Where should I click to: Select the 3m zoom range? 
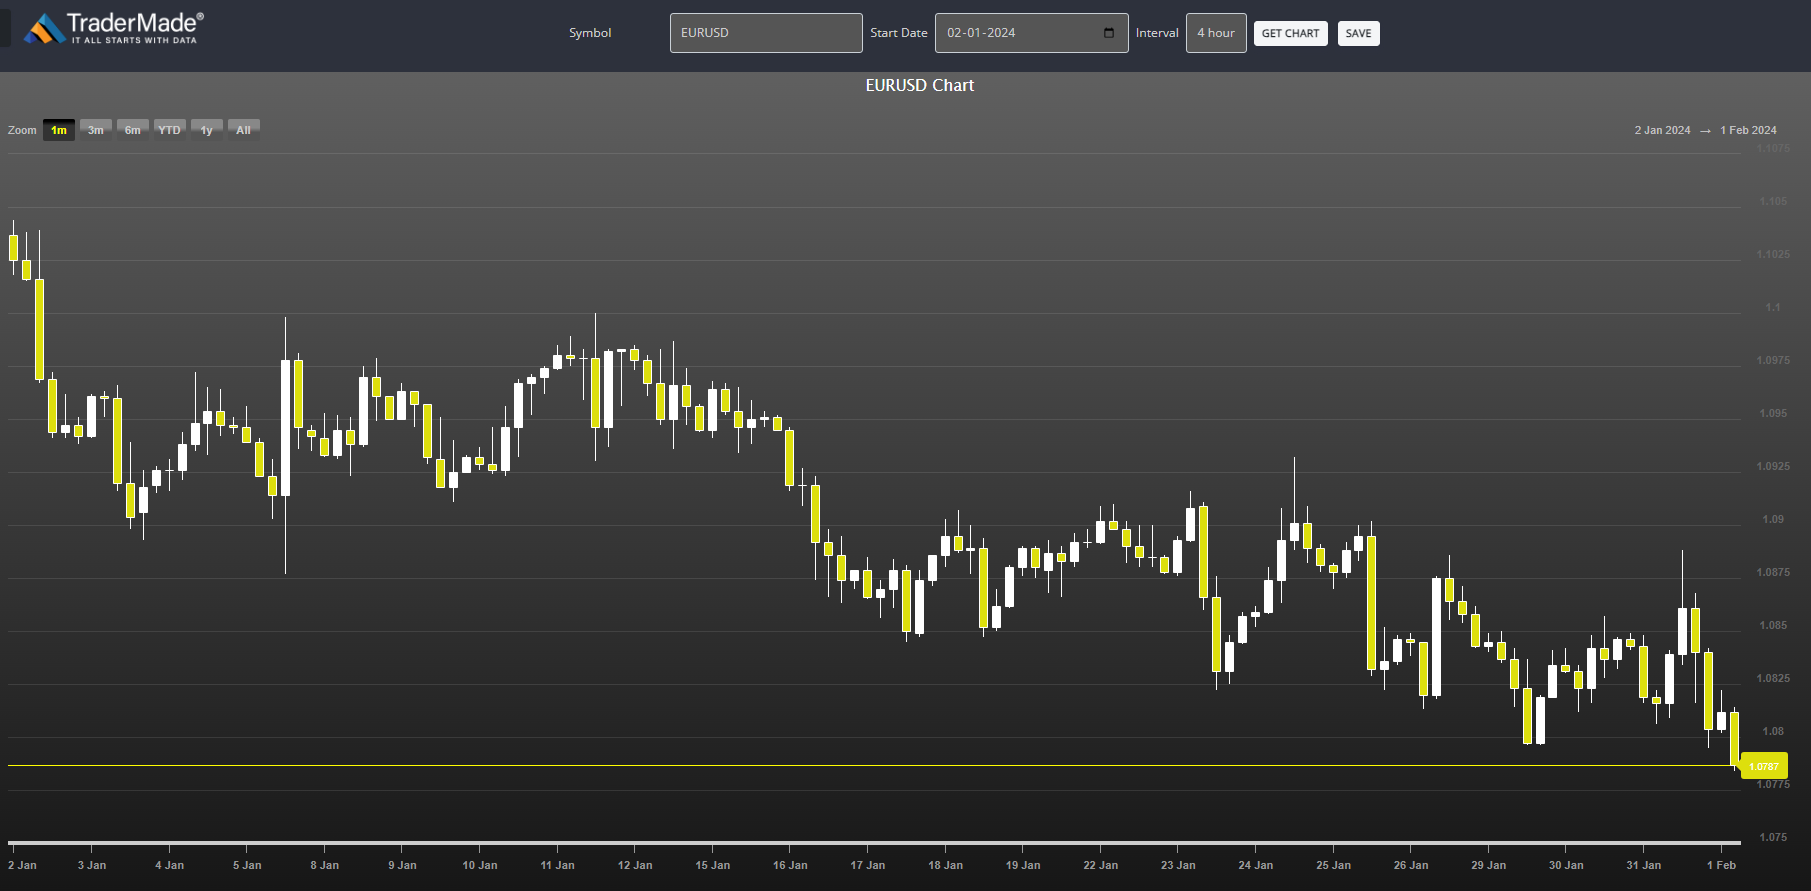(96, 130)
